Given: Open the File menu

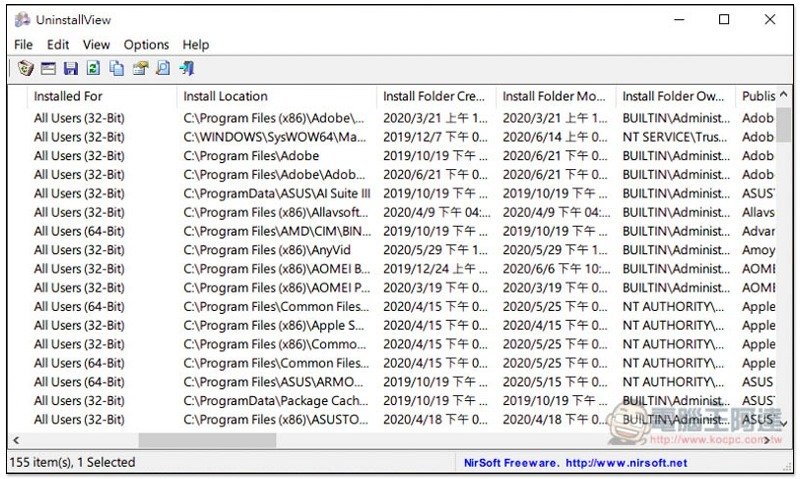Looking at the screenshot, I should click(x=23, y=44).
